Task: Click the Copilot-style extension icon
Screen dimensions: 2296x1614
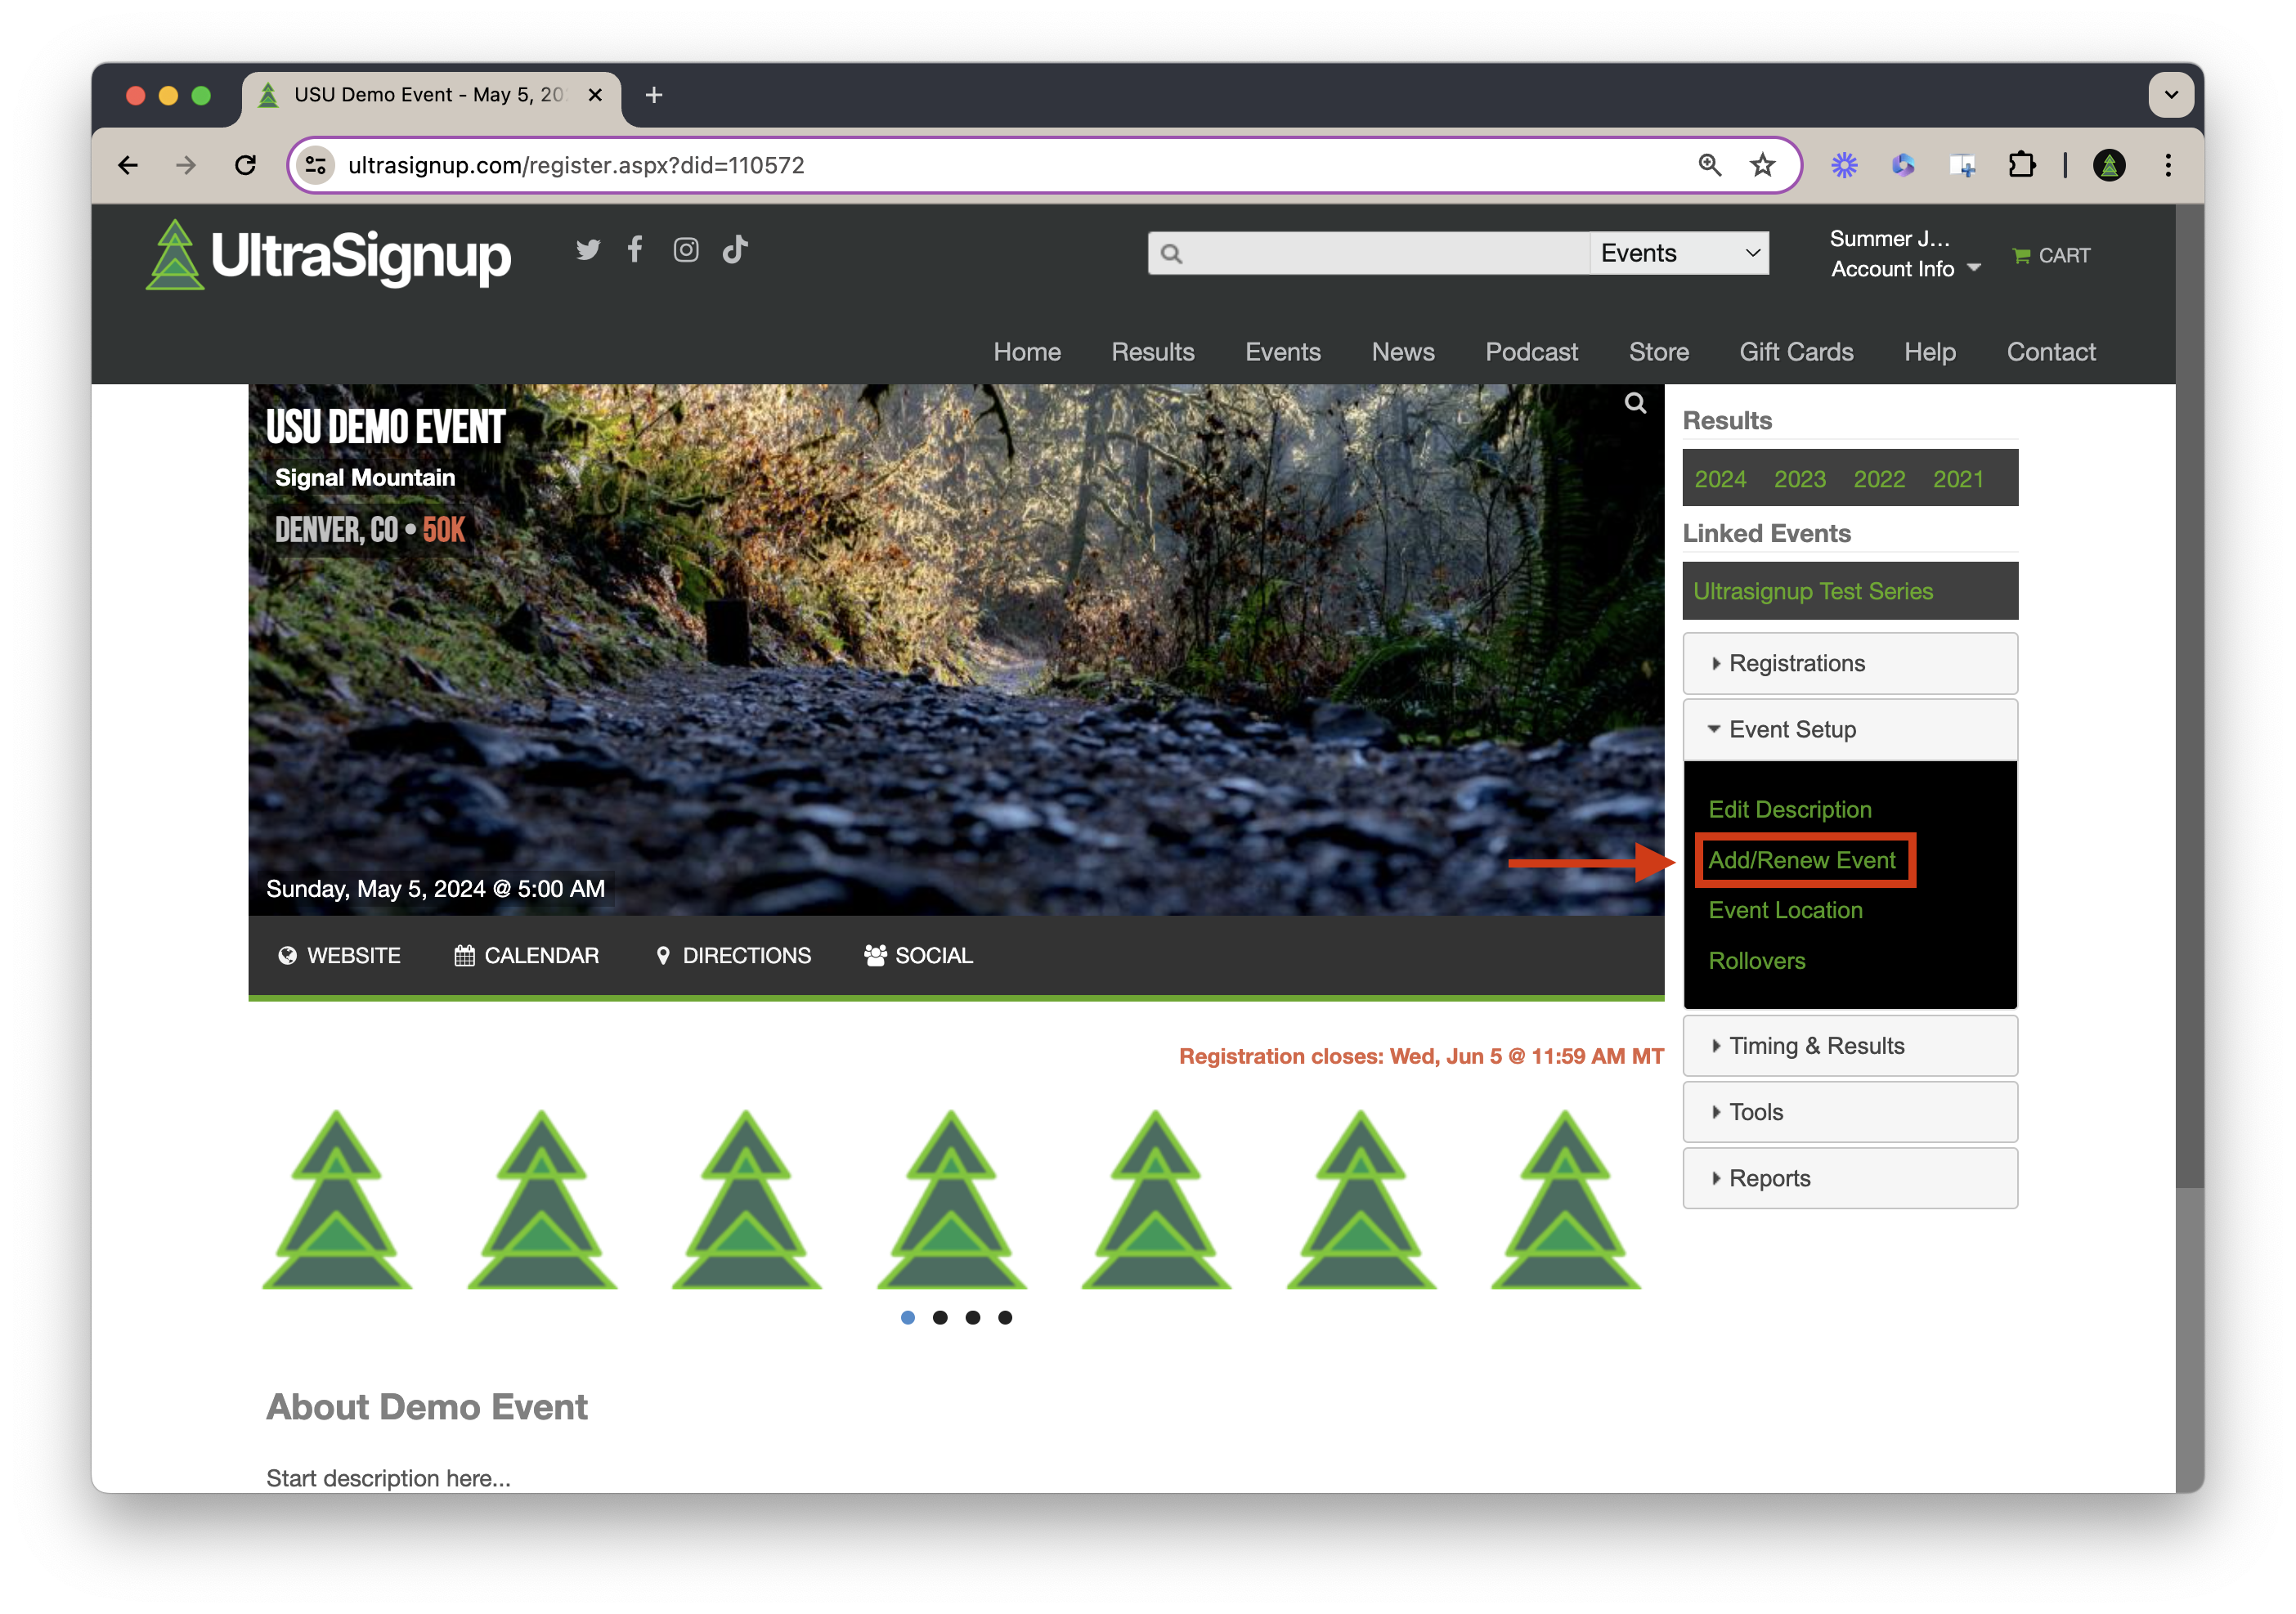Action: [1903, 165]
